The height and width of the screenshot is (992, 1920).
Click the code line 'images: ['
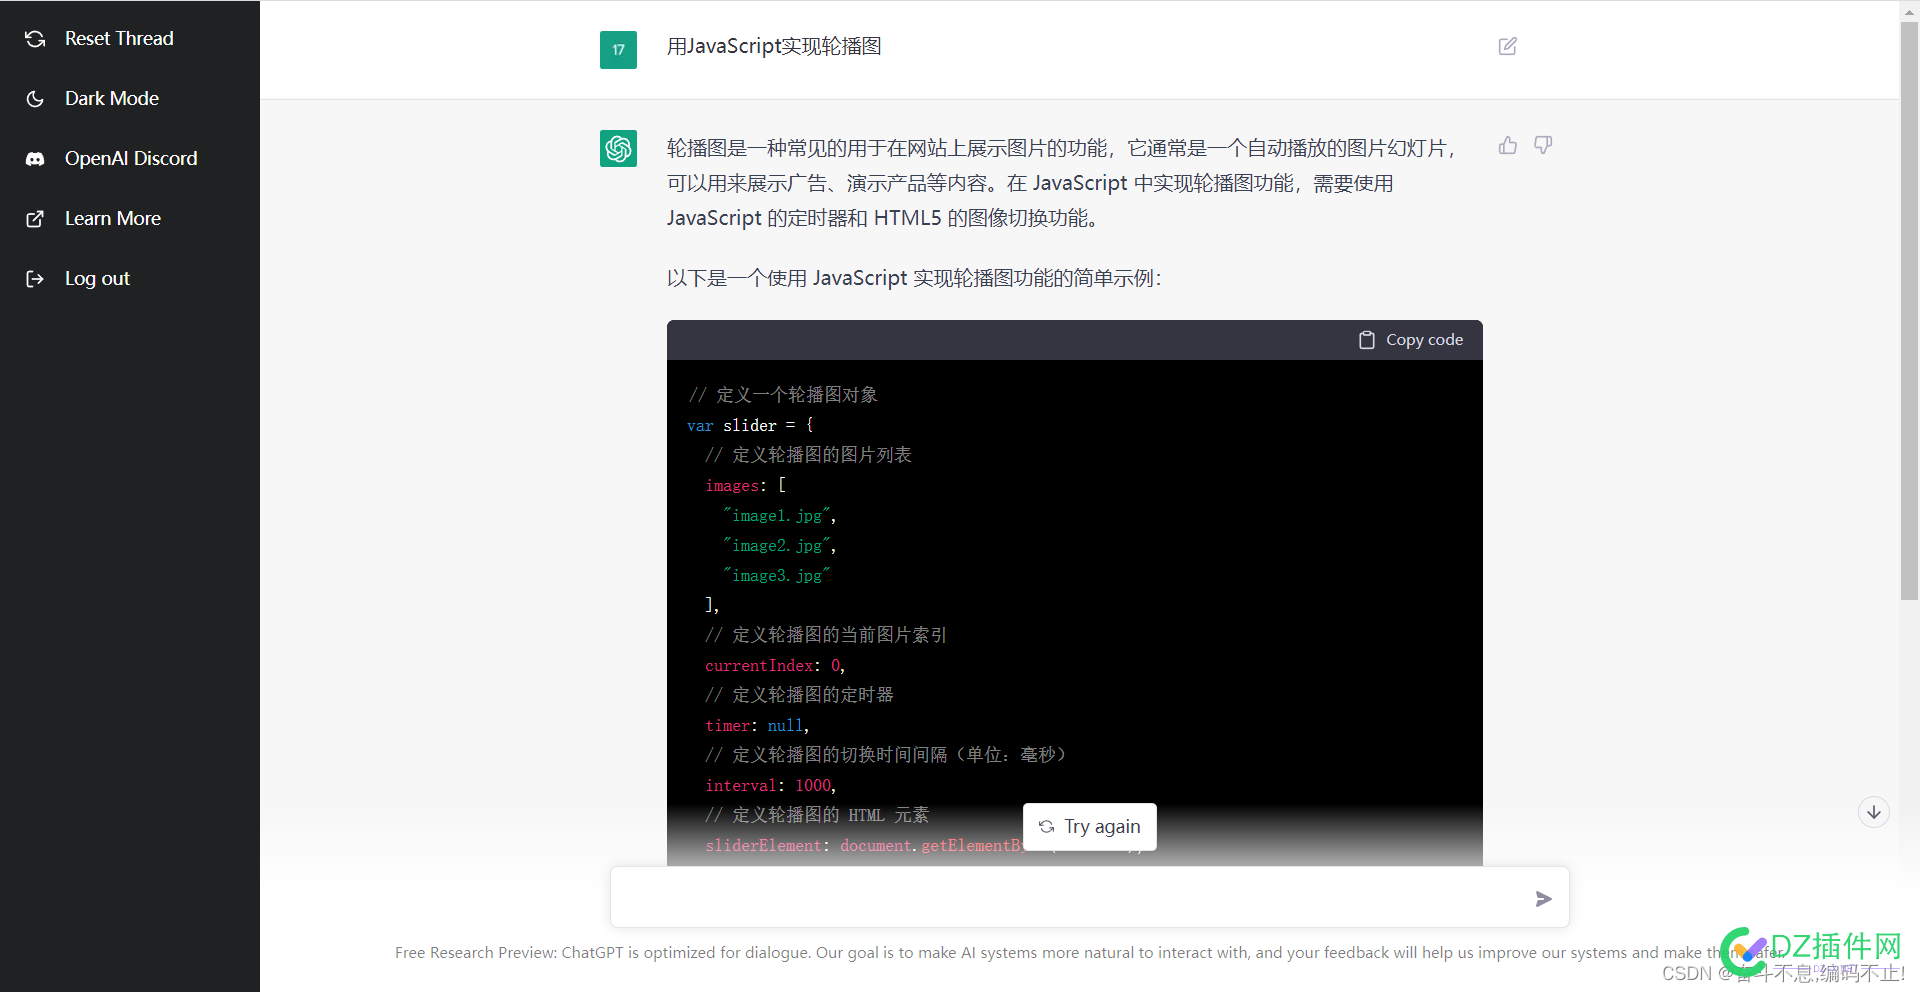pyautogui.click(x=746, y=486)
